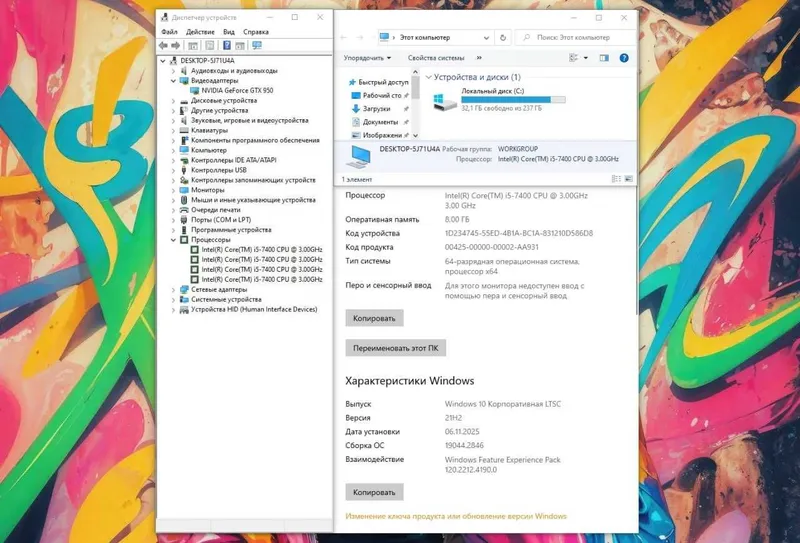Click 32,1 ГБ свободно из 237 ГБ text
Viewport: 800px width, 543px height.
click(502, 108)
